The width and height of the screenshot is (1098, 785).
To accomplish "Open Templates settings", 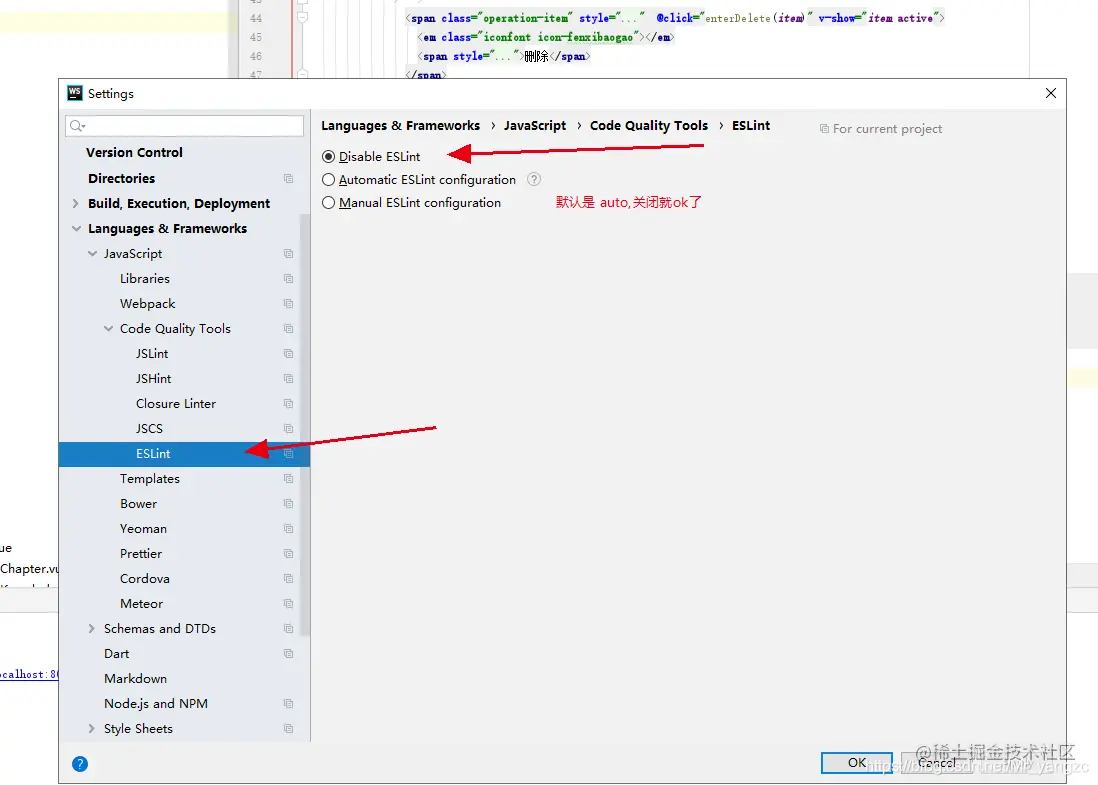I will point(150,479).
